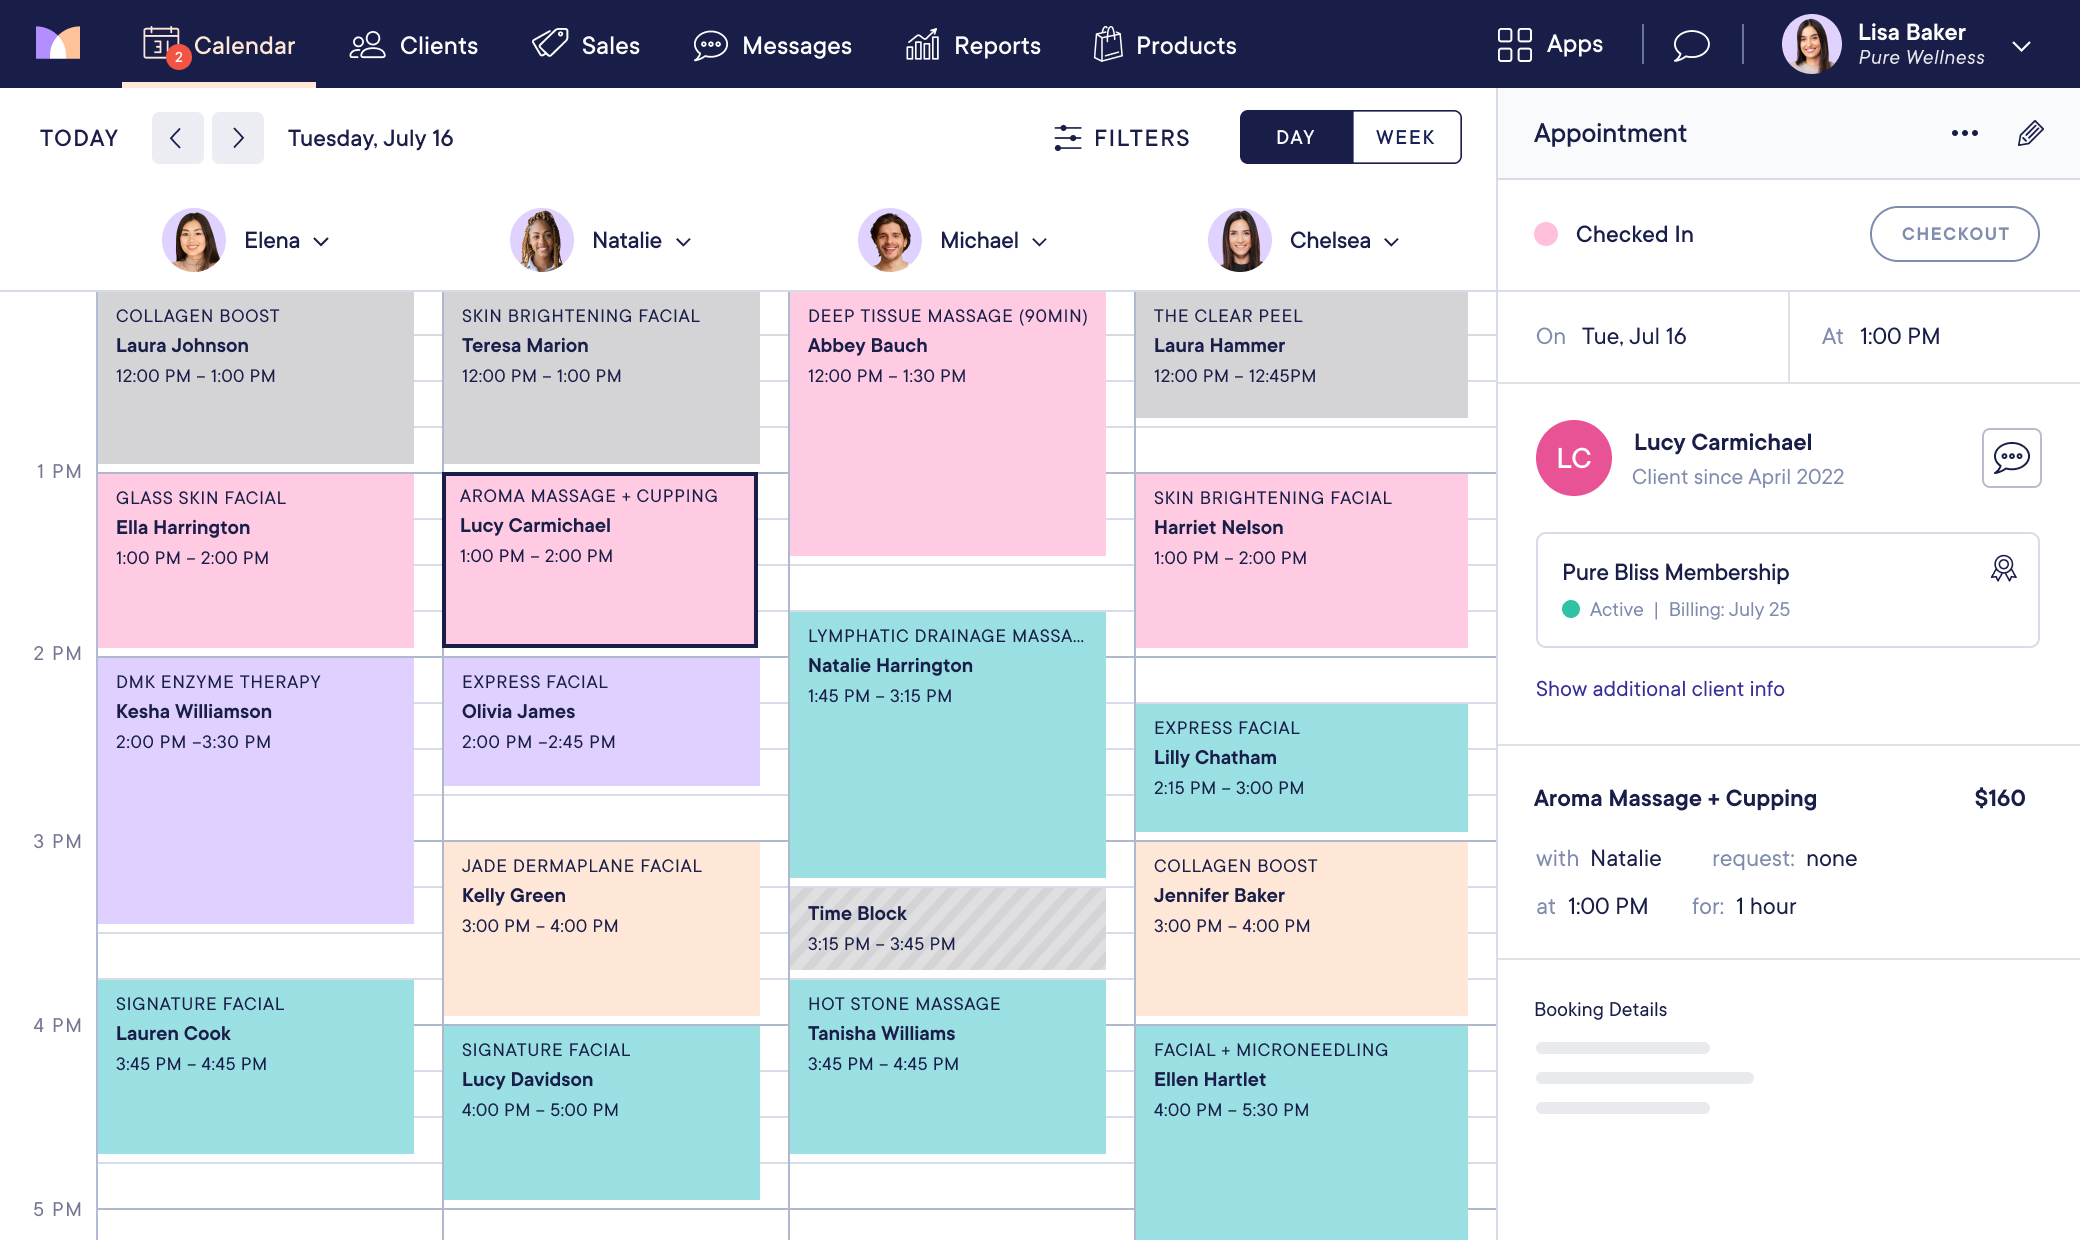Edit the appointment using the pencil icon
Viewport: 2080px width, 1240px height.
[2029, 133]
